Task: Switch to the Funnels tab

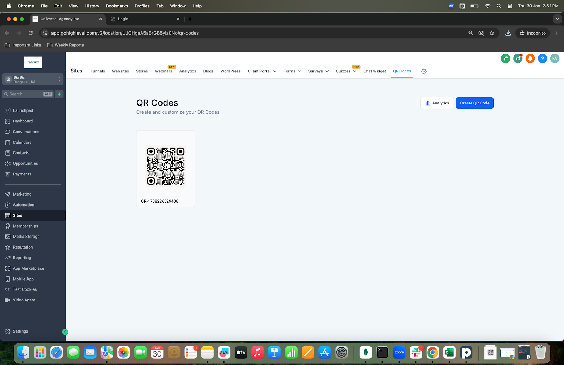Action: pyautogui.click(x=98, y=71)
